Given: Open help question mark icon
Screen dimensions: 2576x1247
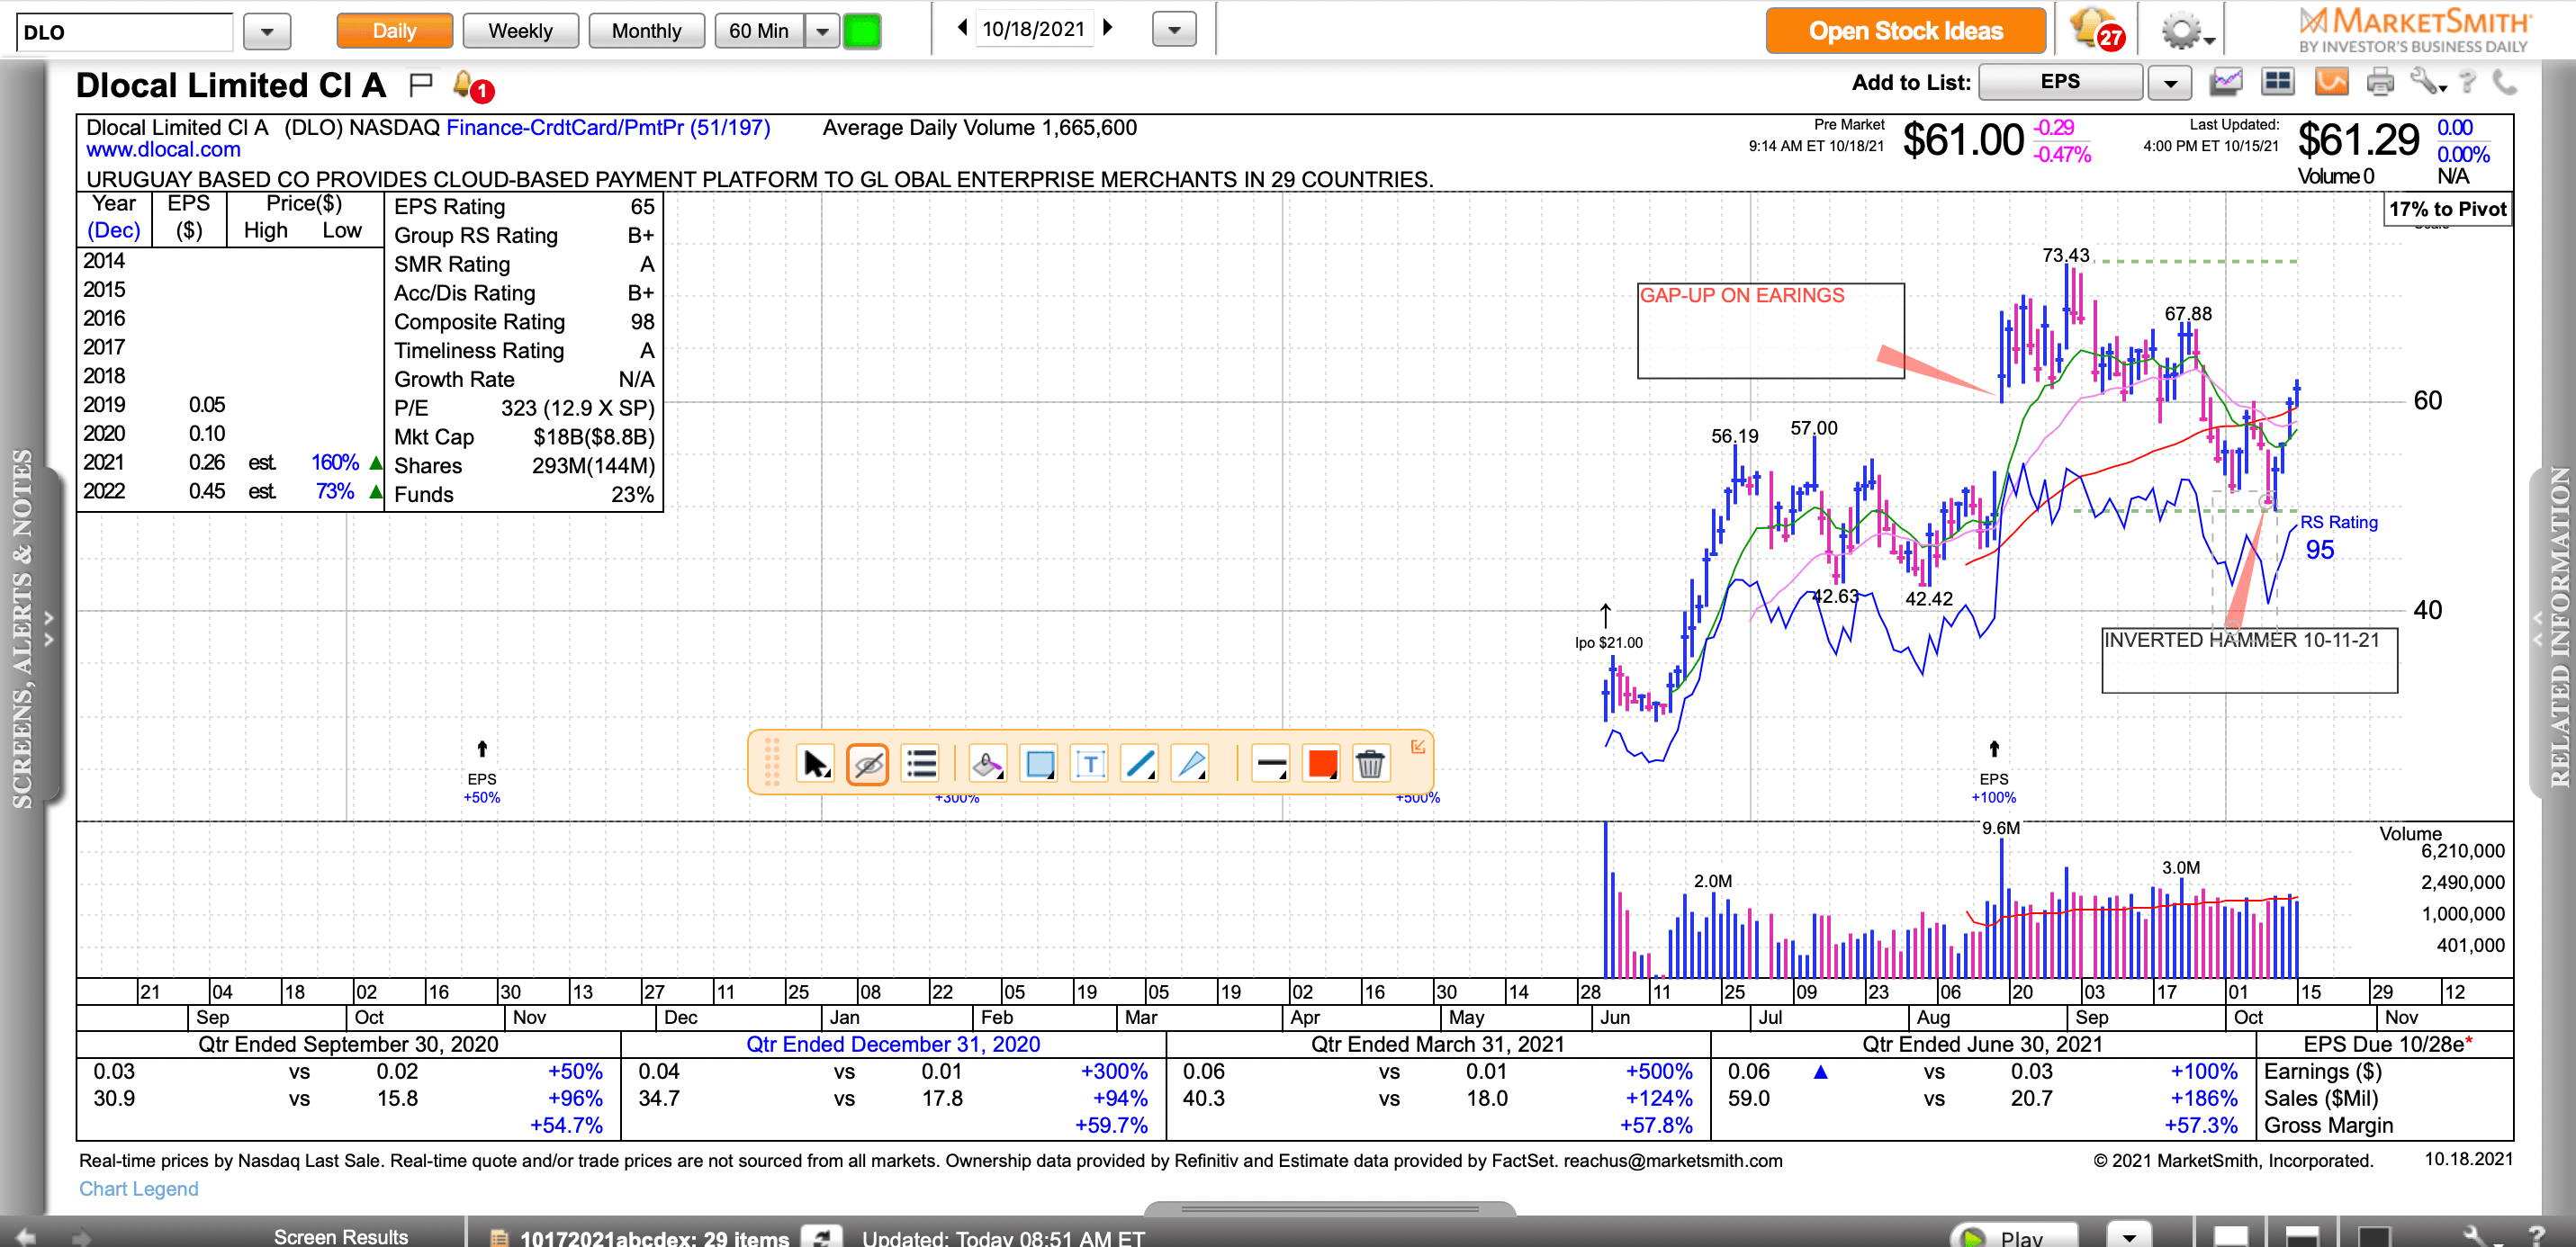Looking at the screenshot, I should (2467, 82).
